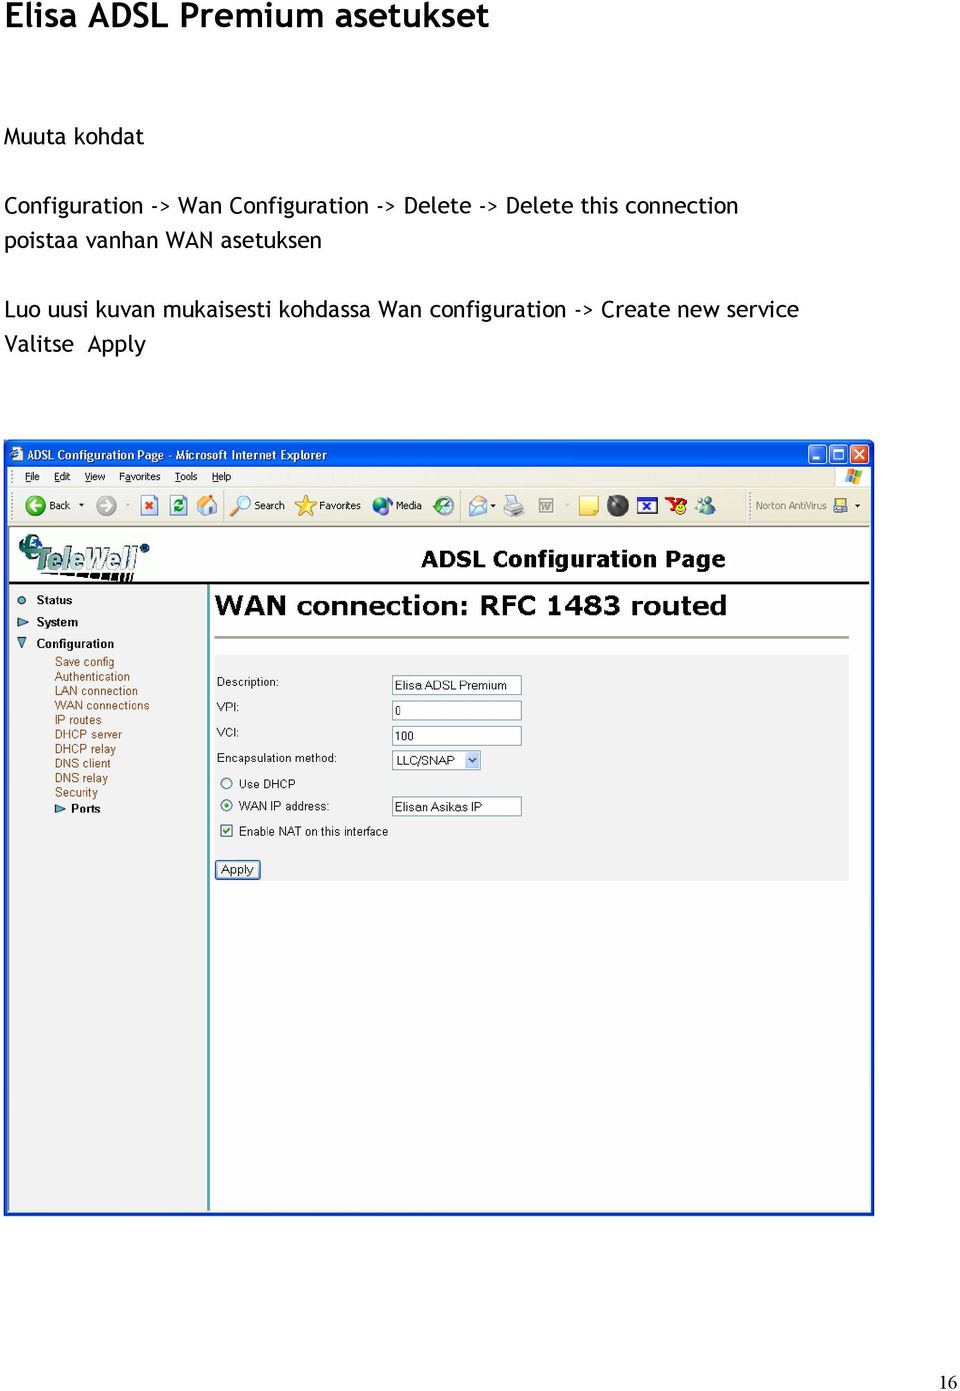Screen dimensions: 960x1391
Task: Click the red Yahoo-style Y icon
Action: [x=677, y=506]
